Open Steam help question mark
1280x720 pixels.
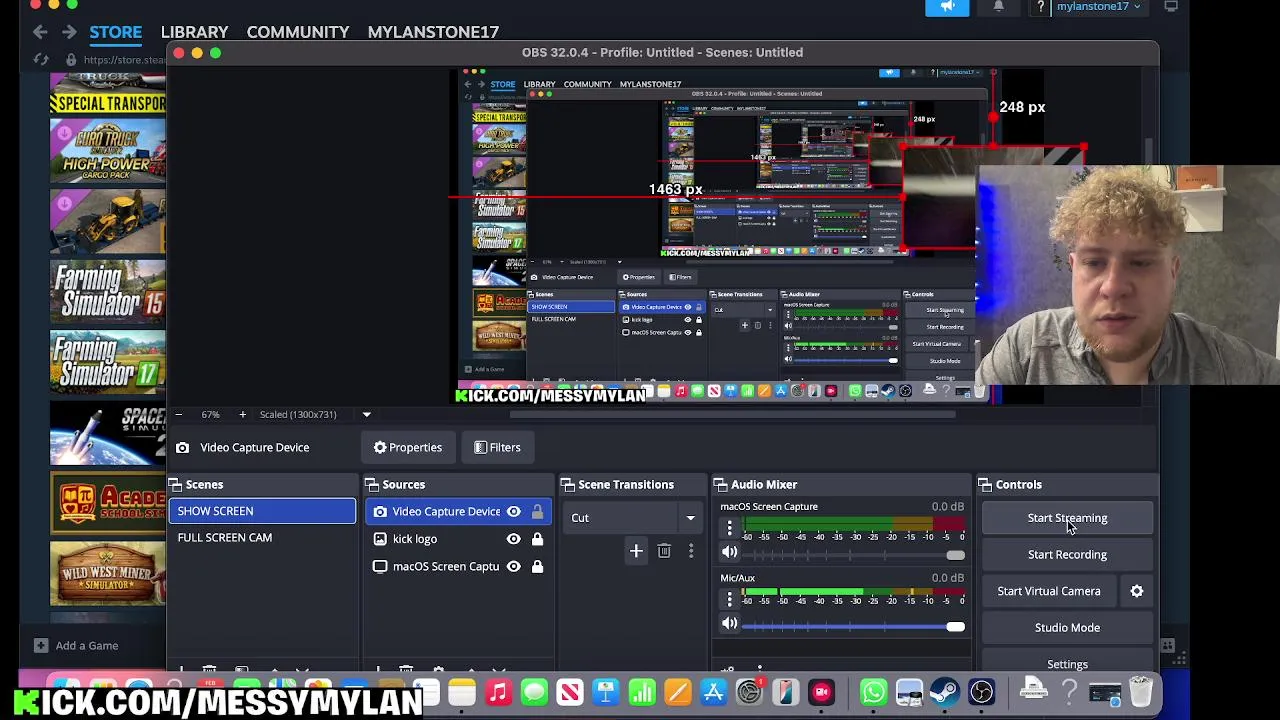click(x=1041, y=7)
